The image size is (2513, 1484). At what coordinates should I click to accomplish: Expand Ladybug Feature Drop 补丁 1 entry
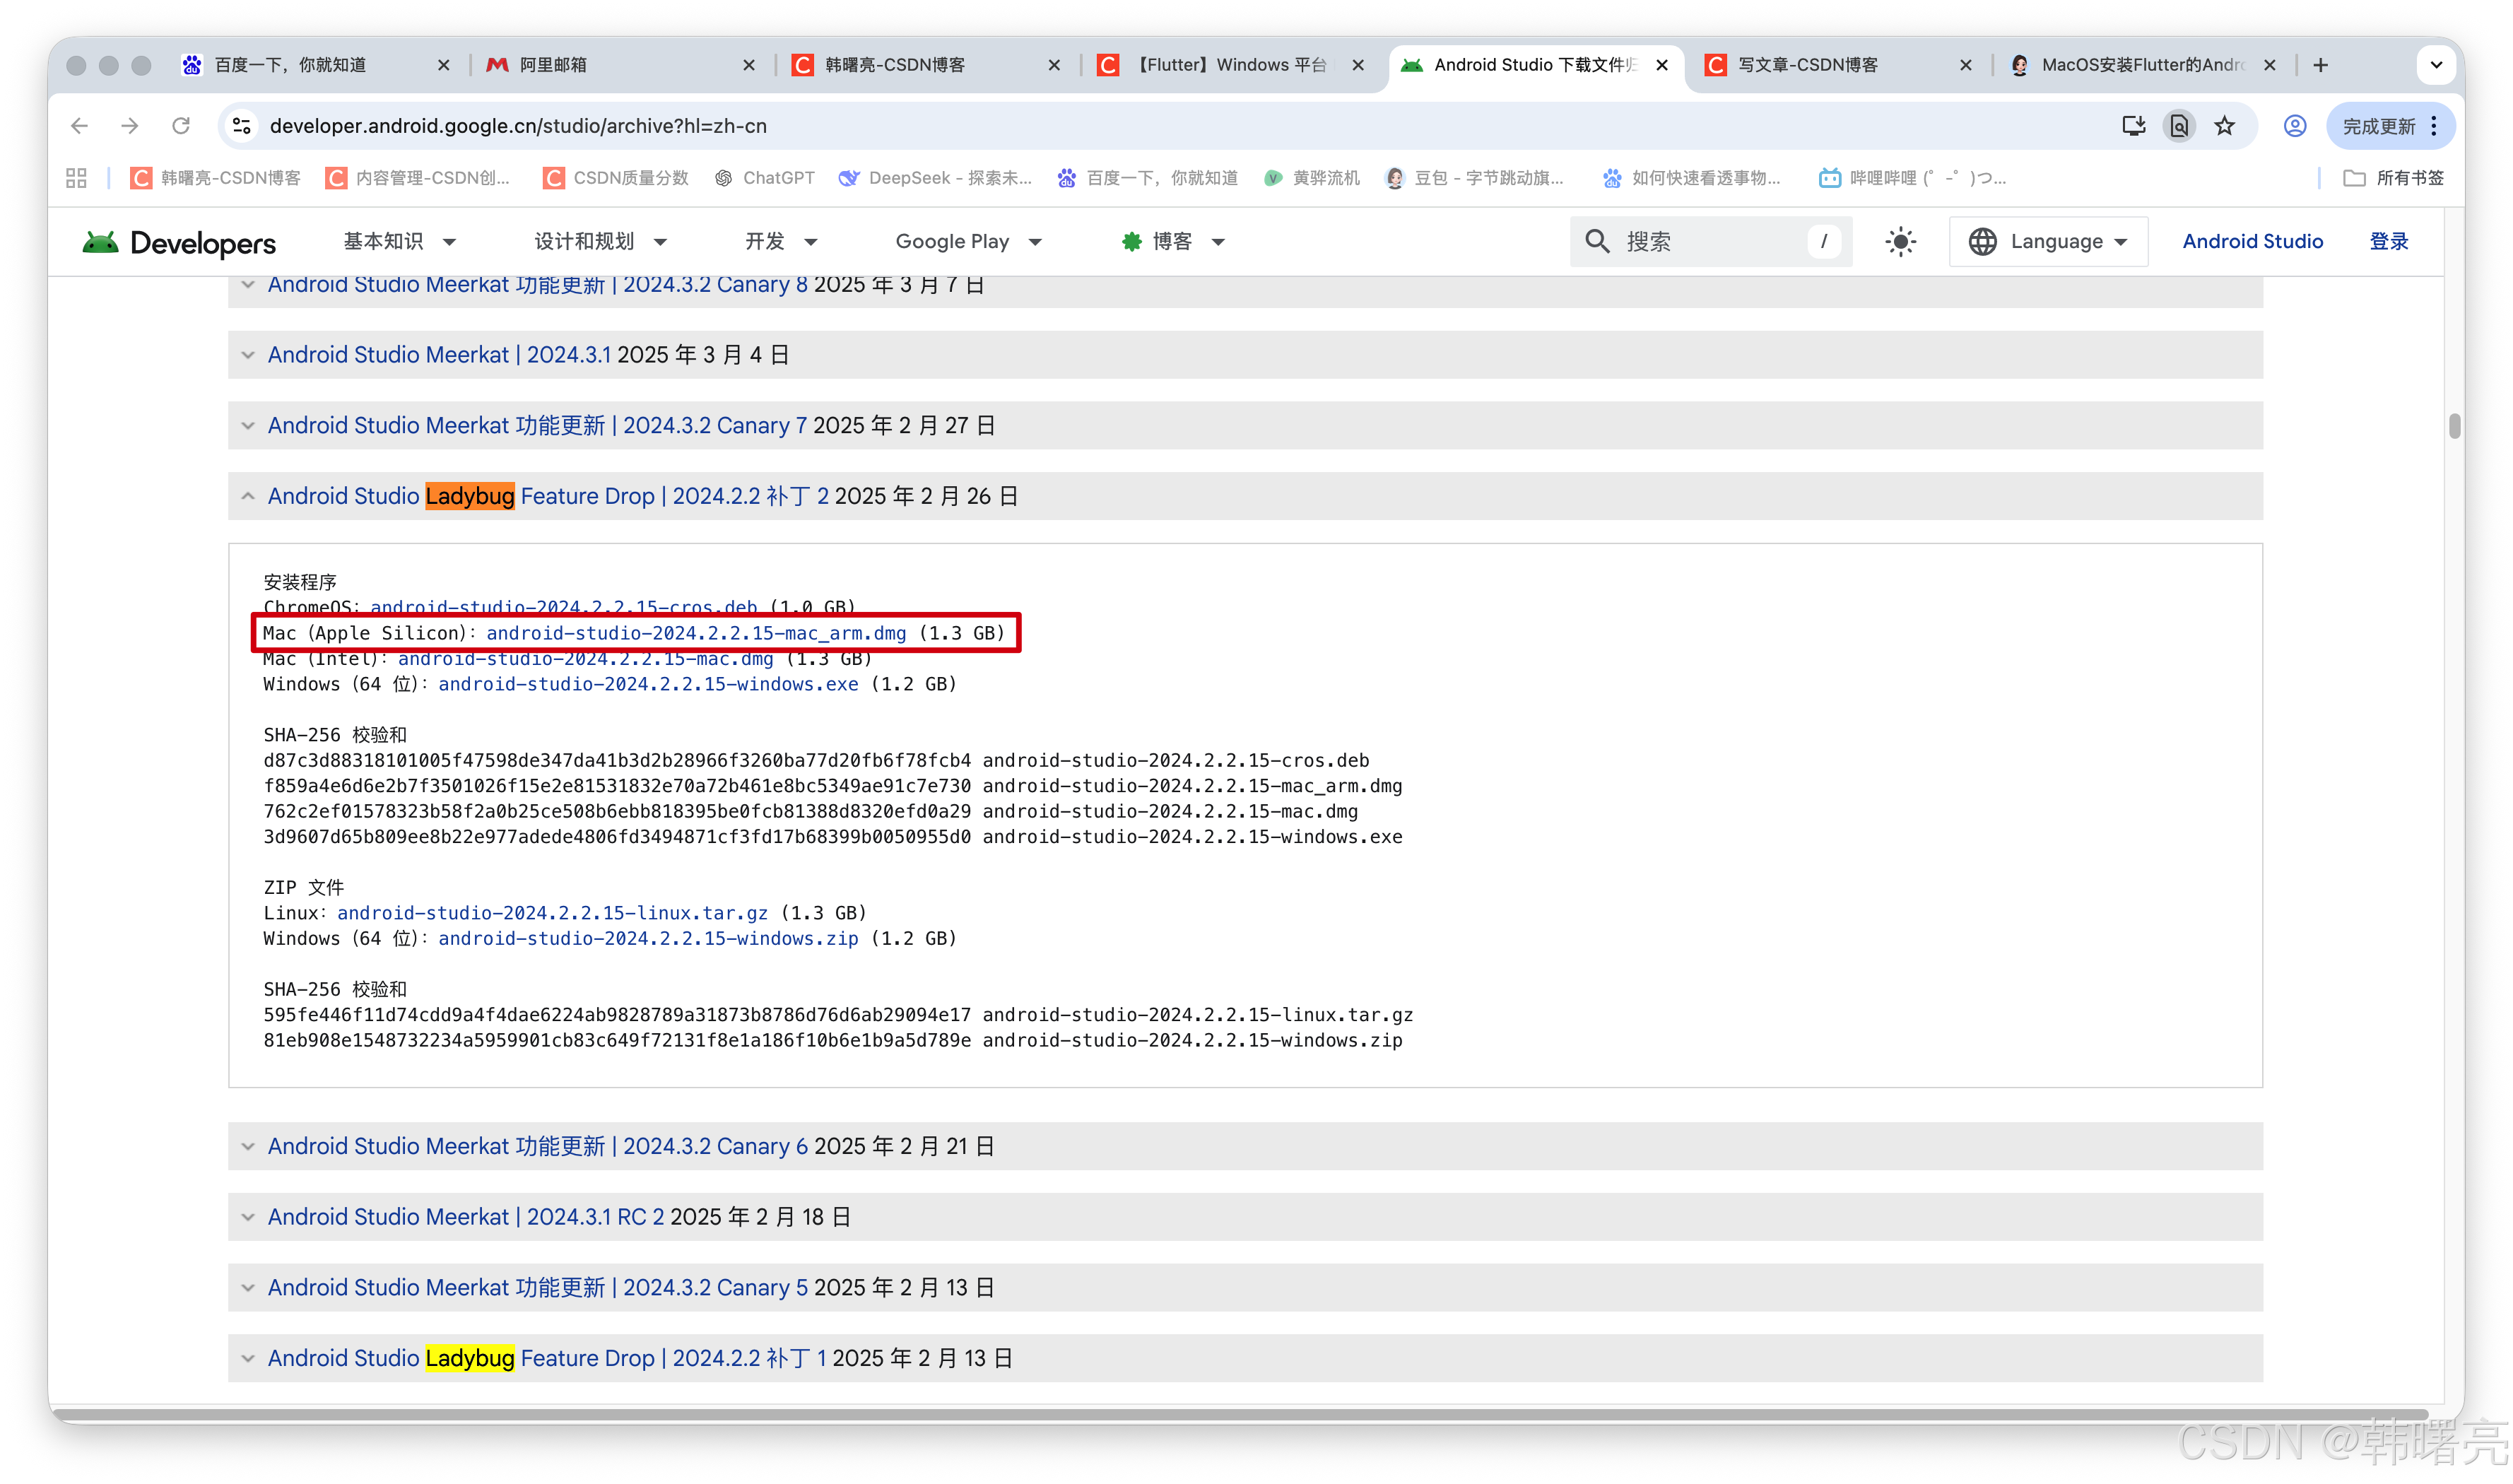click(1245, 1359)
